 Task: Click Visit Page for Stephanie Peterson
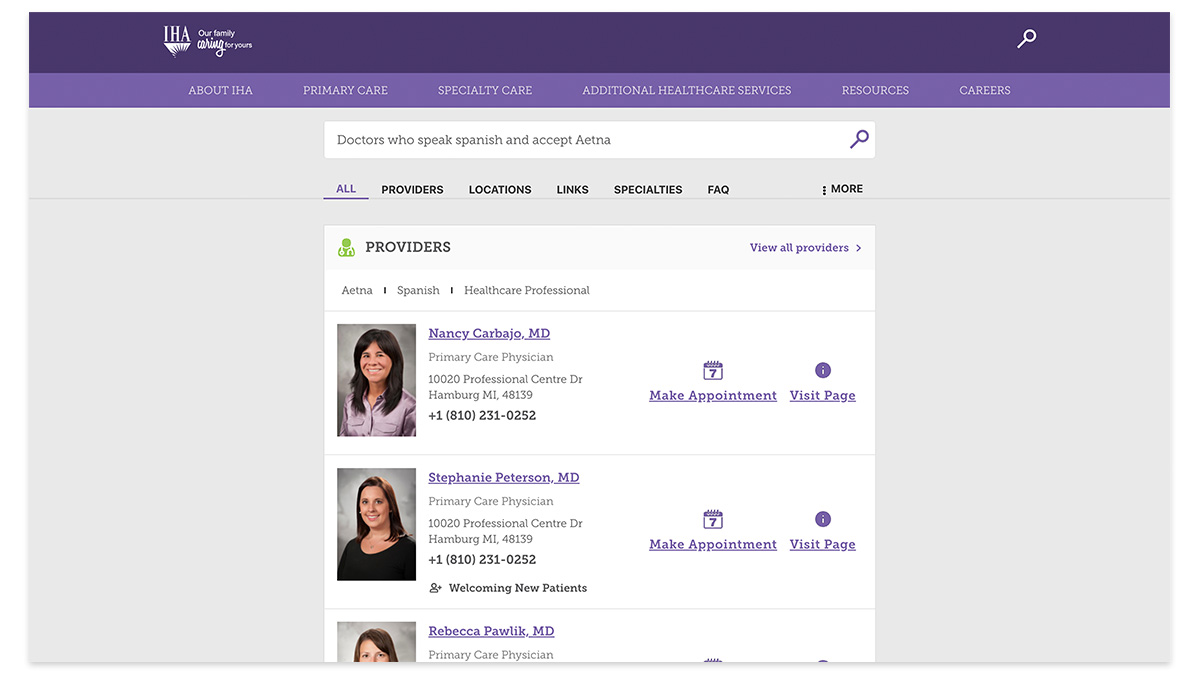(823, 545)
